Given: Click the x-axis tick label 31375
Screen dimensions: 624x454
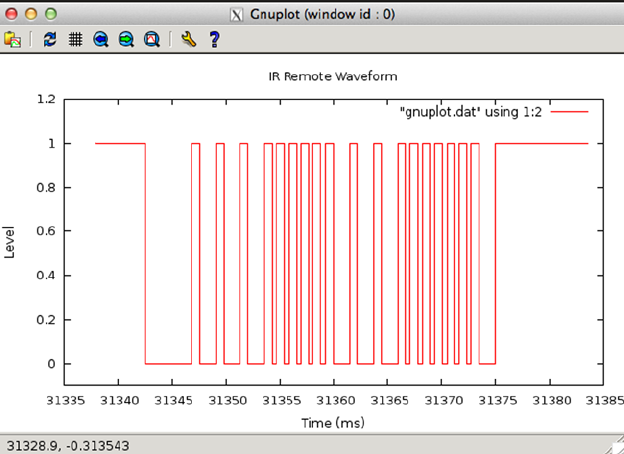Looking at the screenshot, I should pyautogui.click(x=497, y=400).
